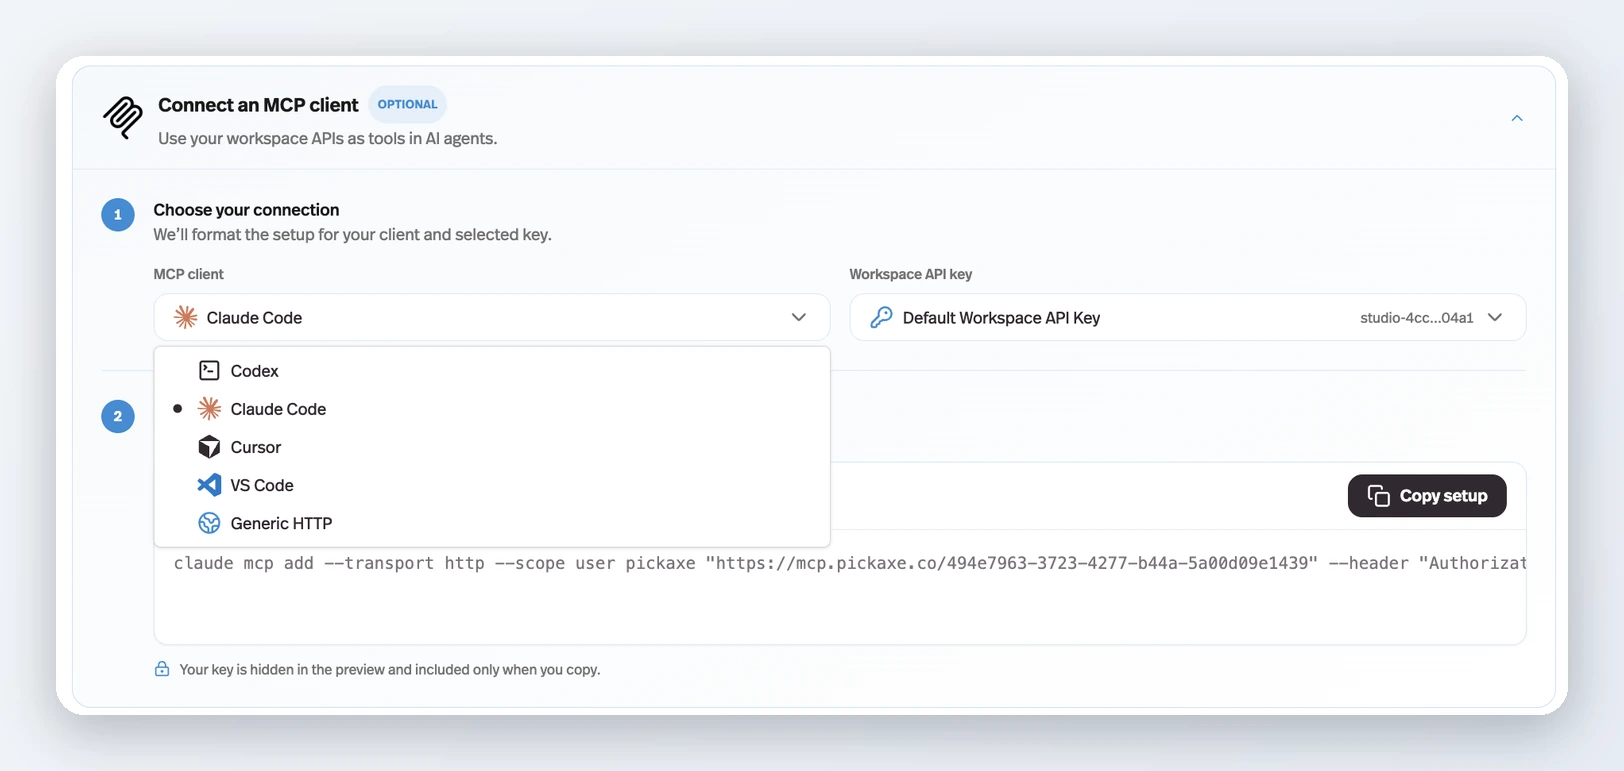Click the Generic HTTP globe icon

pos(209,523)
